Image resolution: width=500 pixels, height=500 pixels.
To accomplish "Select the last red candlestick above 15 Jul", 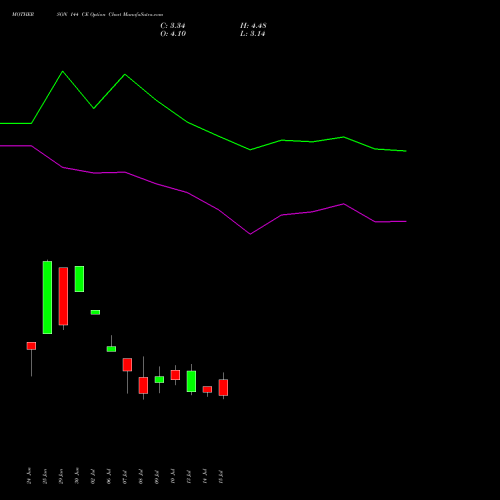I will [x=223, y=387].
